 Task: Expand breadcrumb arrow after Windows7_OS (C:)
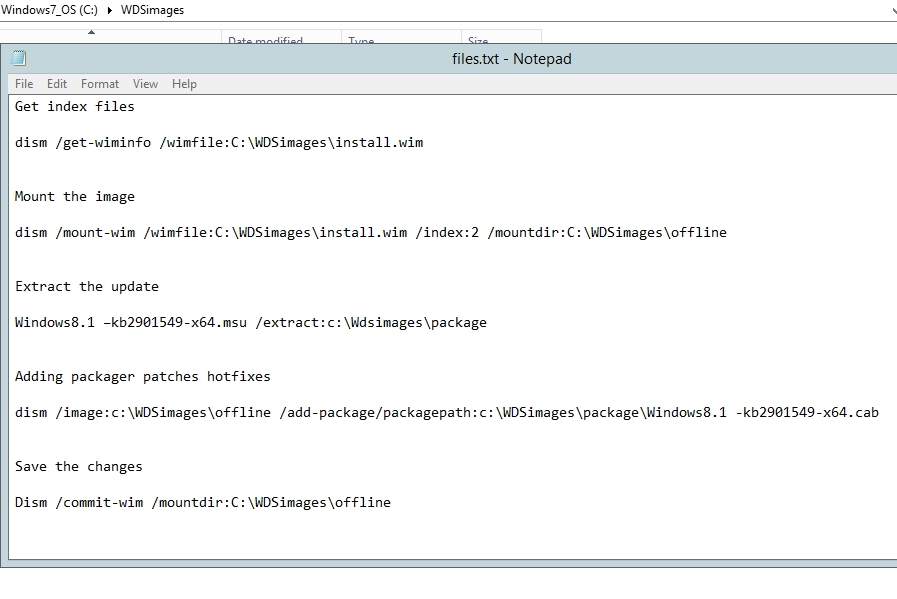109,10
